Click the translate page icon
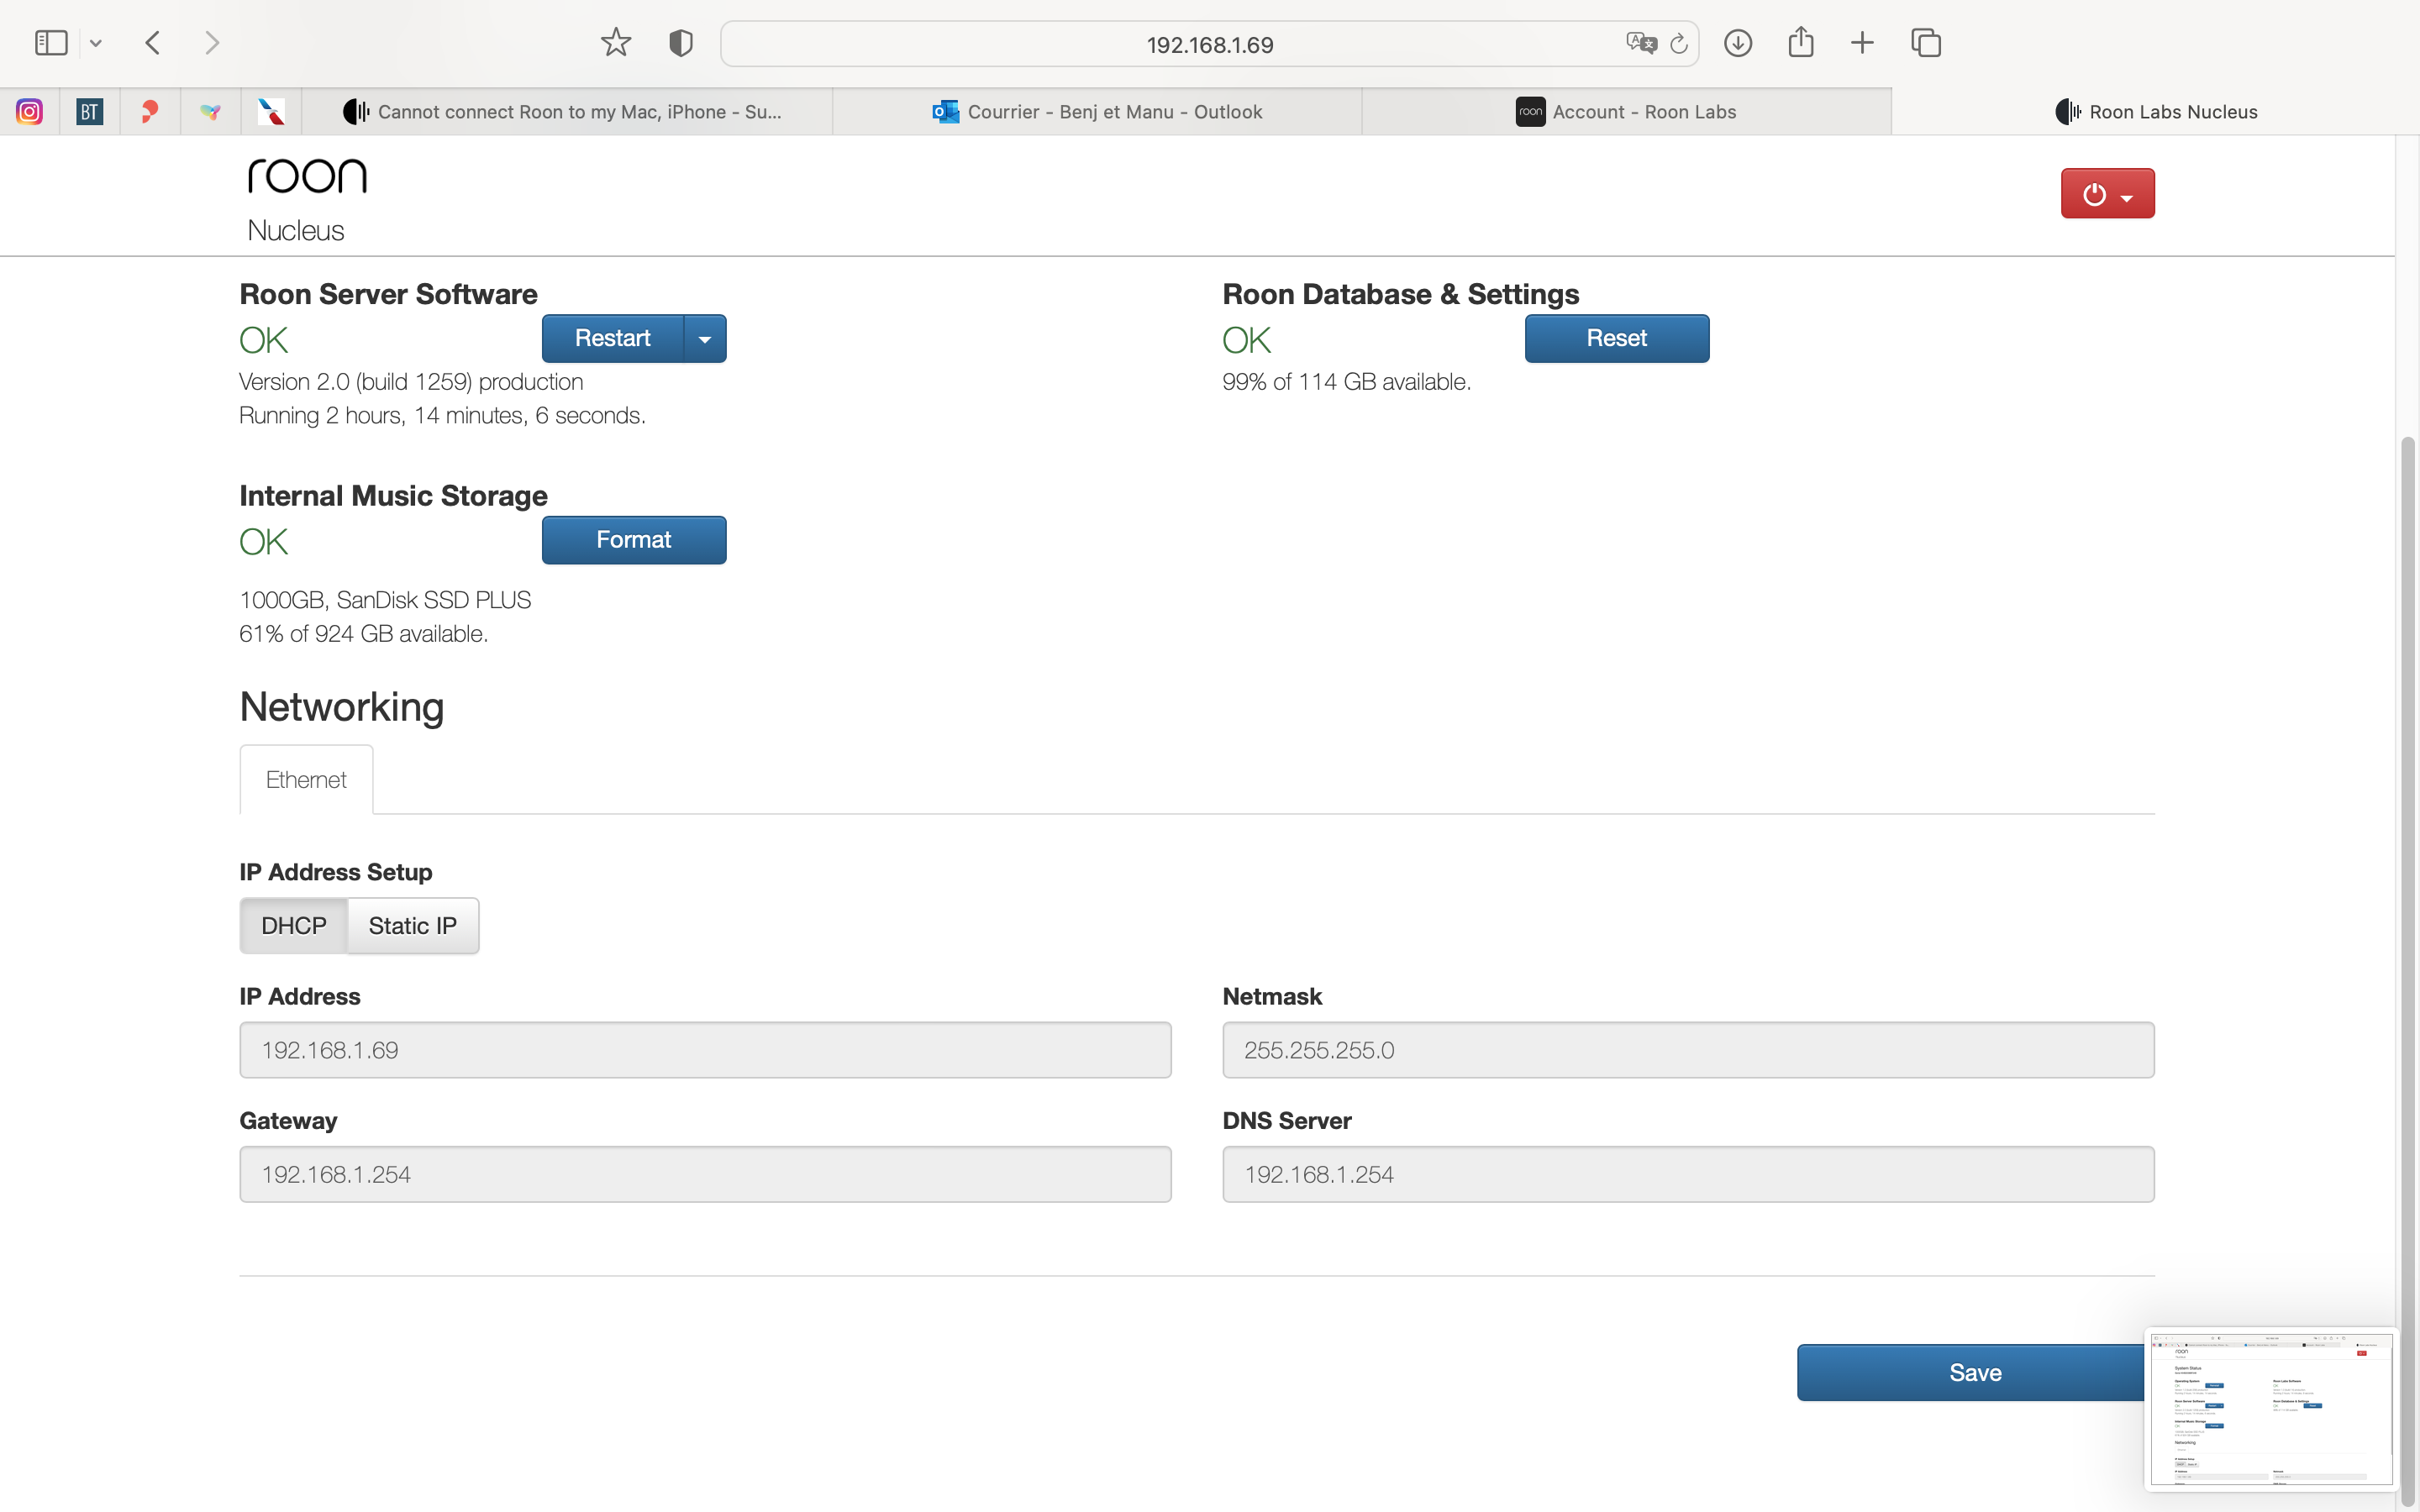 [x=1640, y=43]
